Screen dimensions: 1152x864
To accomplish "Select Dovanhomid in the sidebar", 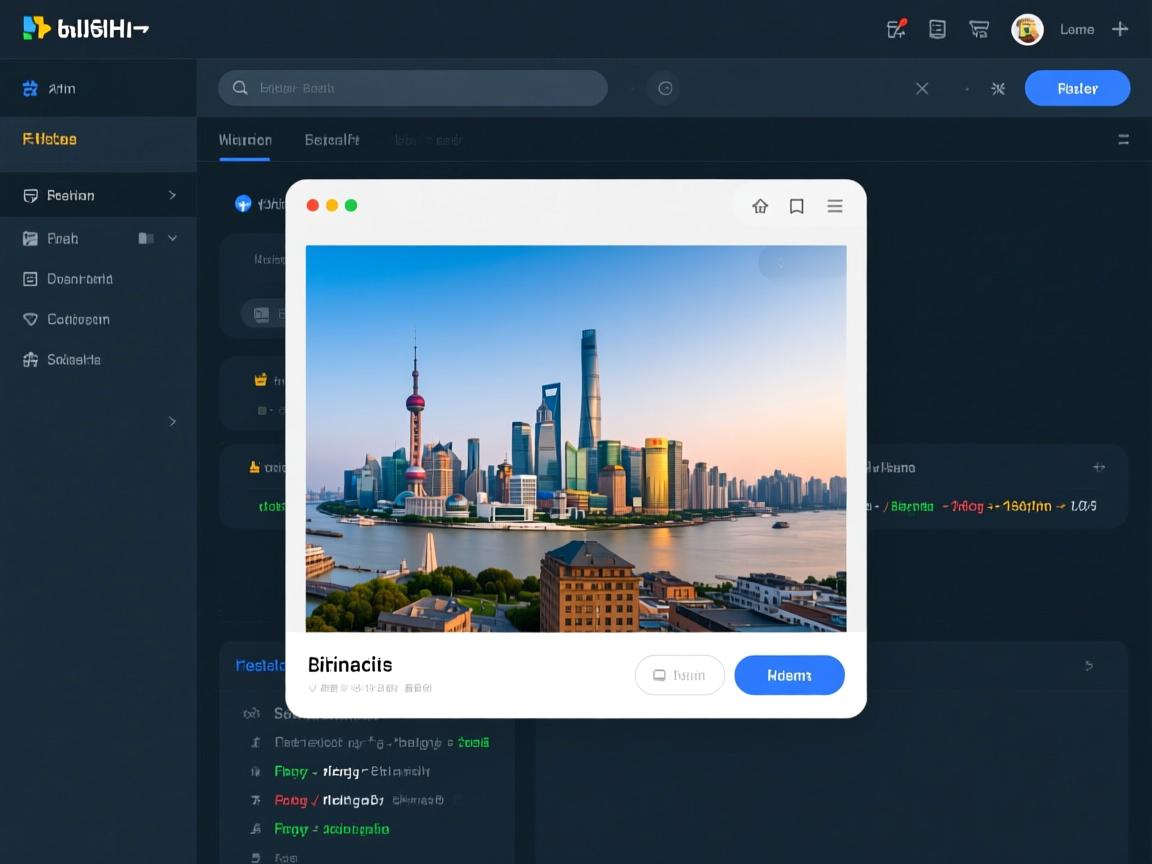I will 80,279.
